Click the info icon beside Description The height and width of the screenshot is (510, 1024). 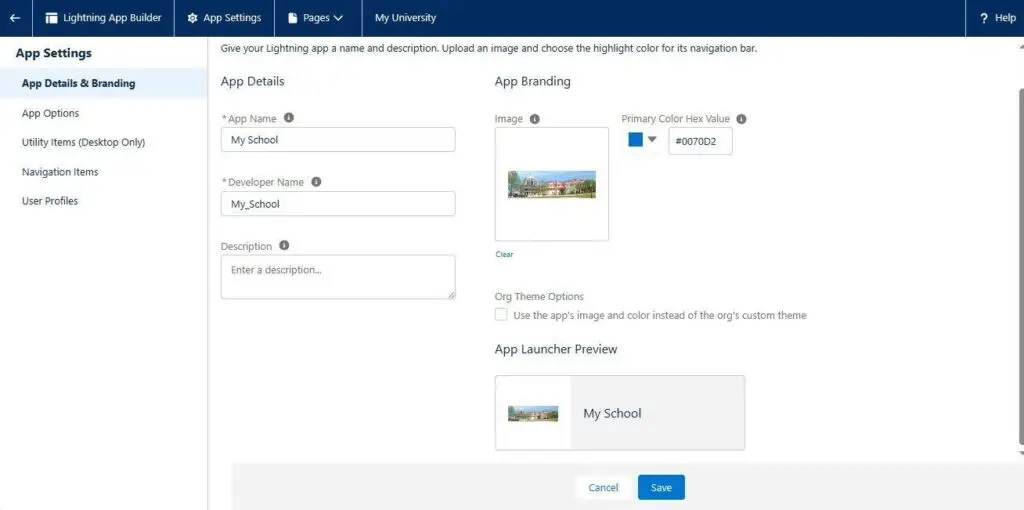284,245
